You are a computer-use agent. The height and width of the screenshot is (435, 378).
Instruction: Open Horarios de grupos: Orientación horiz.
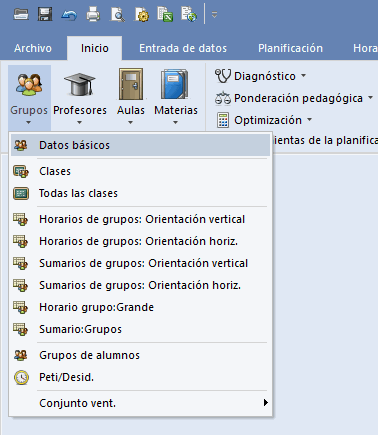point(140,241)
